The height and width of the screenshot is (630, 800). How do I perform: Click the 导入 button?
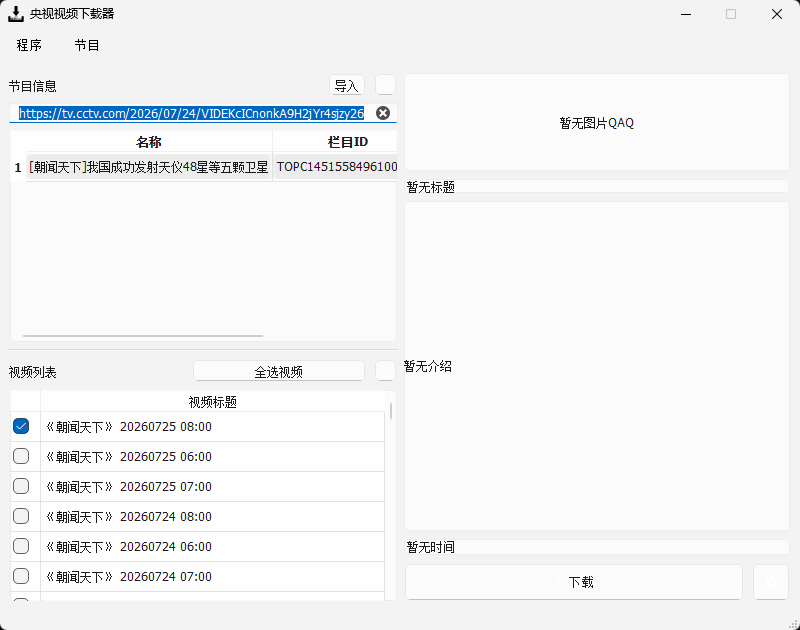click(x=346, y=85)
